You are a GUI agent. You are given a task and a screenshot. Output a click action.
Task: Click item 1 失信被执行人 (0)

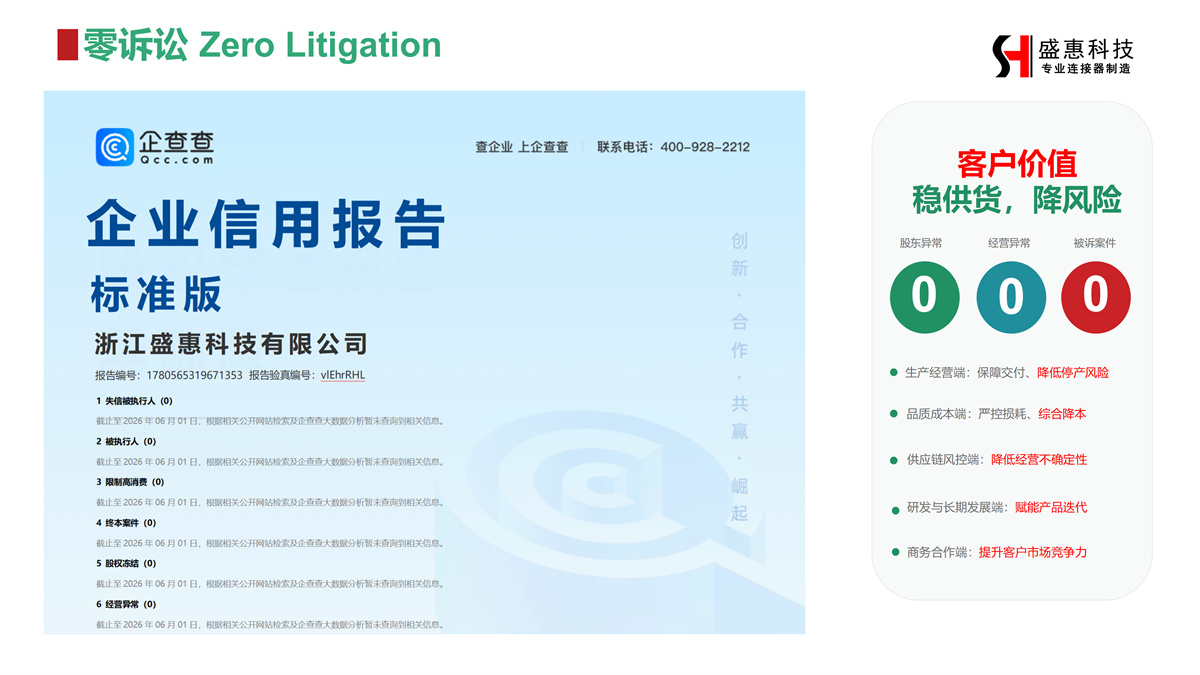click(x=134, y=401)
